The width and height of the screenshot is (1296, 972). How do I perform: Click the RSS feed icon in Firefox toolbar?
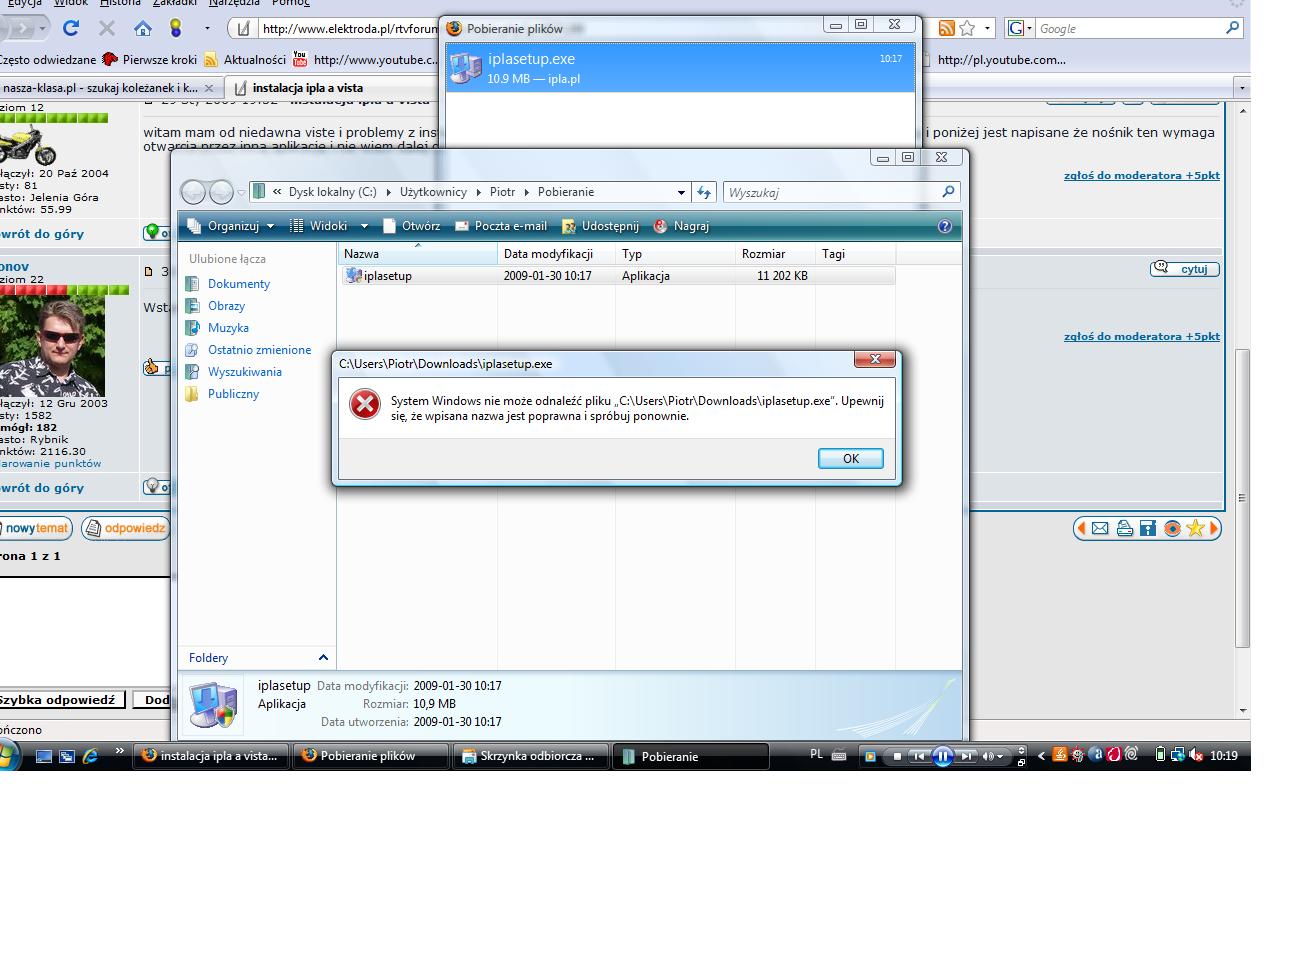945,28
